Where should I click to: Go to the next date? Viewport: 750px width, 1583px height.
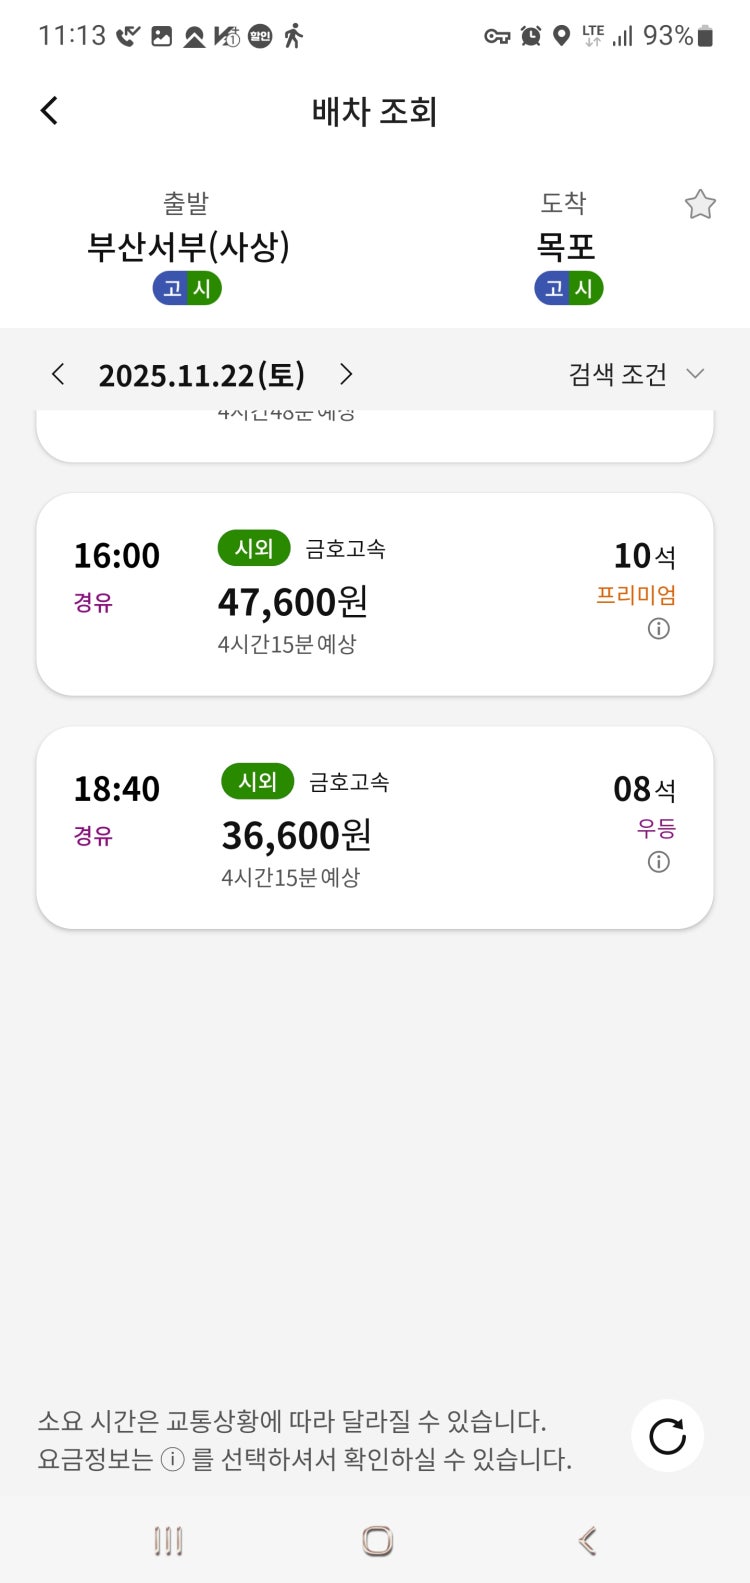[346, 374]
